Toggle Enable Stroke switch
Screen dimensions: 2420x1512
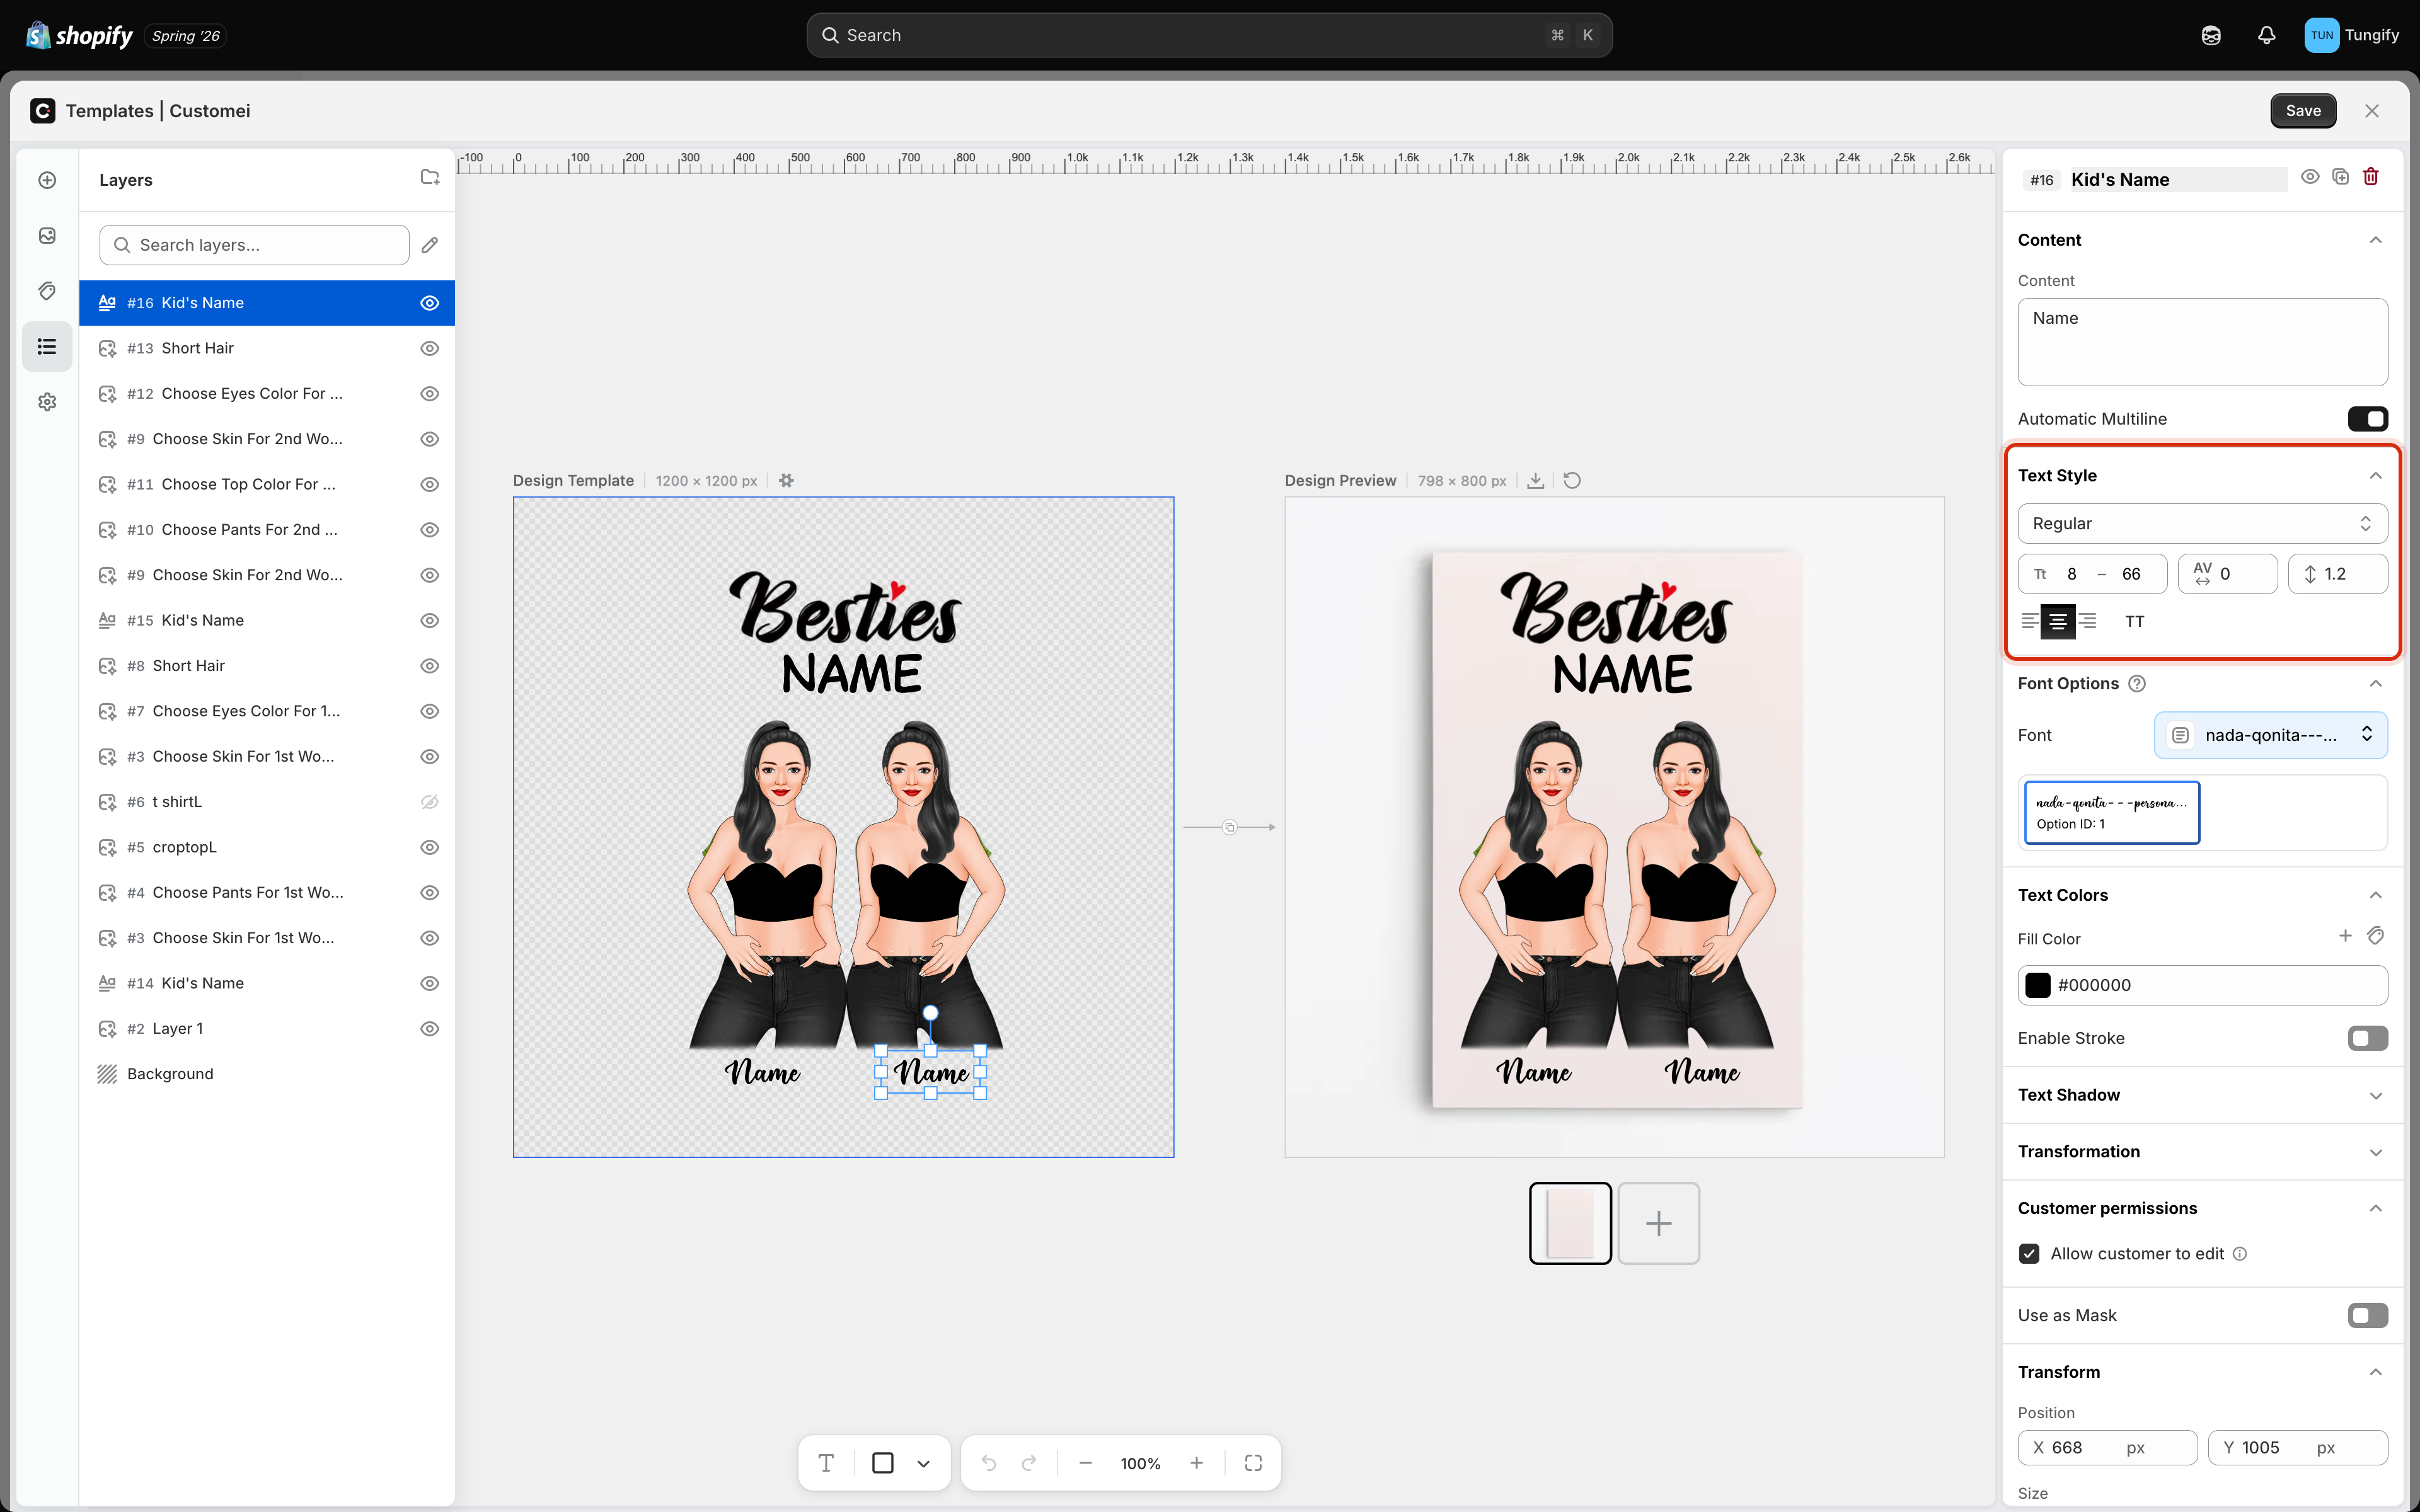2368,1038
